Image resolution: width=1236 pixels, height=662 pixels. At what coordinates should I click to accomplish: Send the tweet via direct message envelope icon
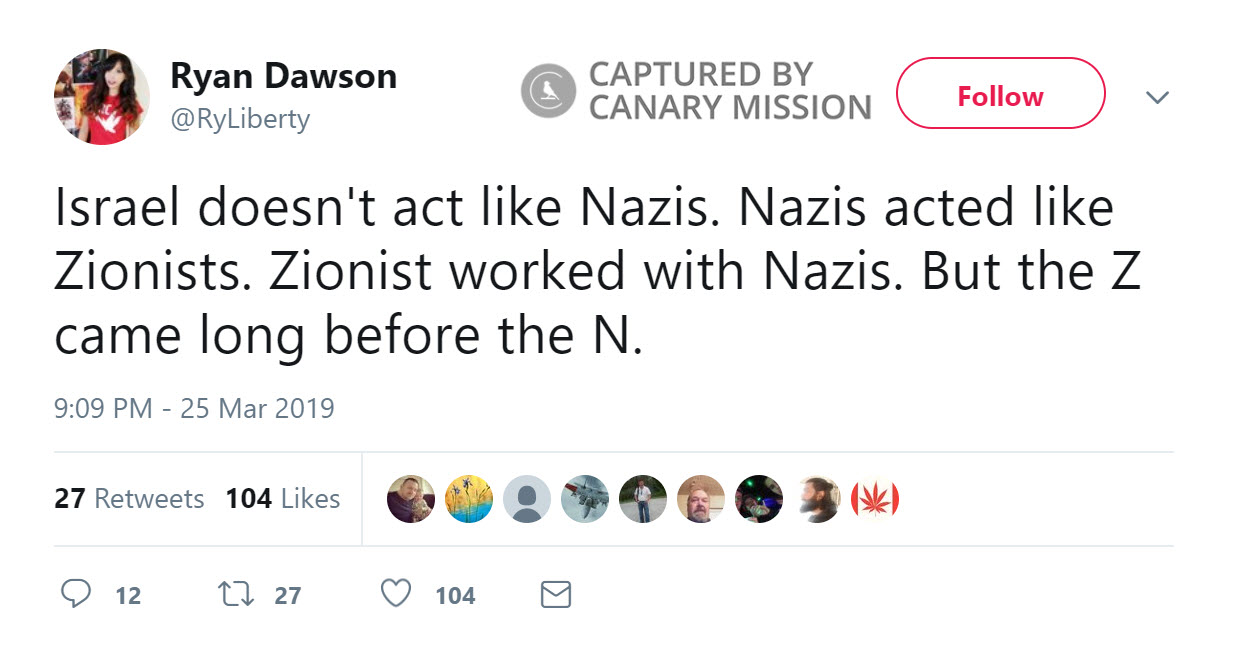tap(554, 594)
